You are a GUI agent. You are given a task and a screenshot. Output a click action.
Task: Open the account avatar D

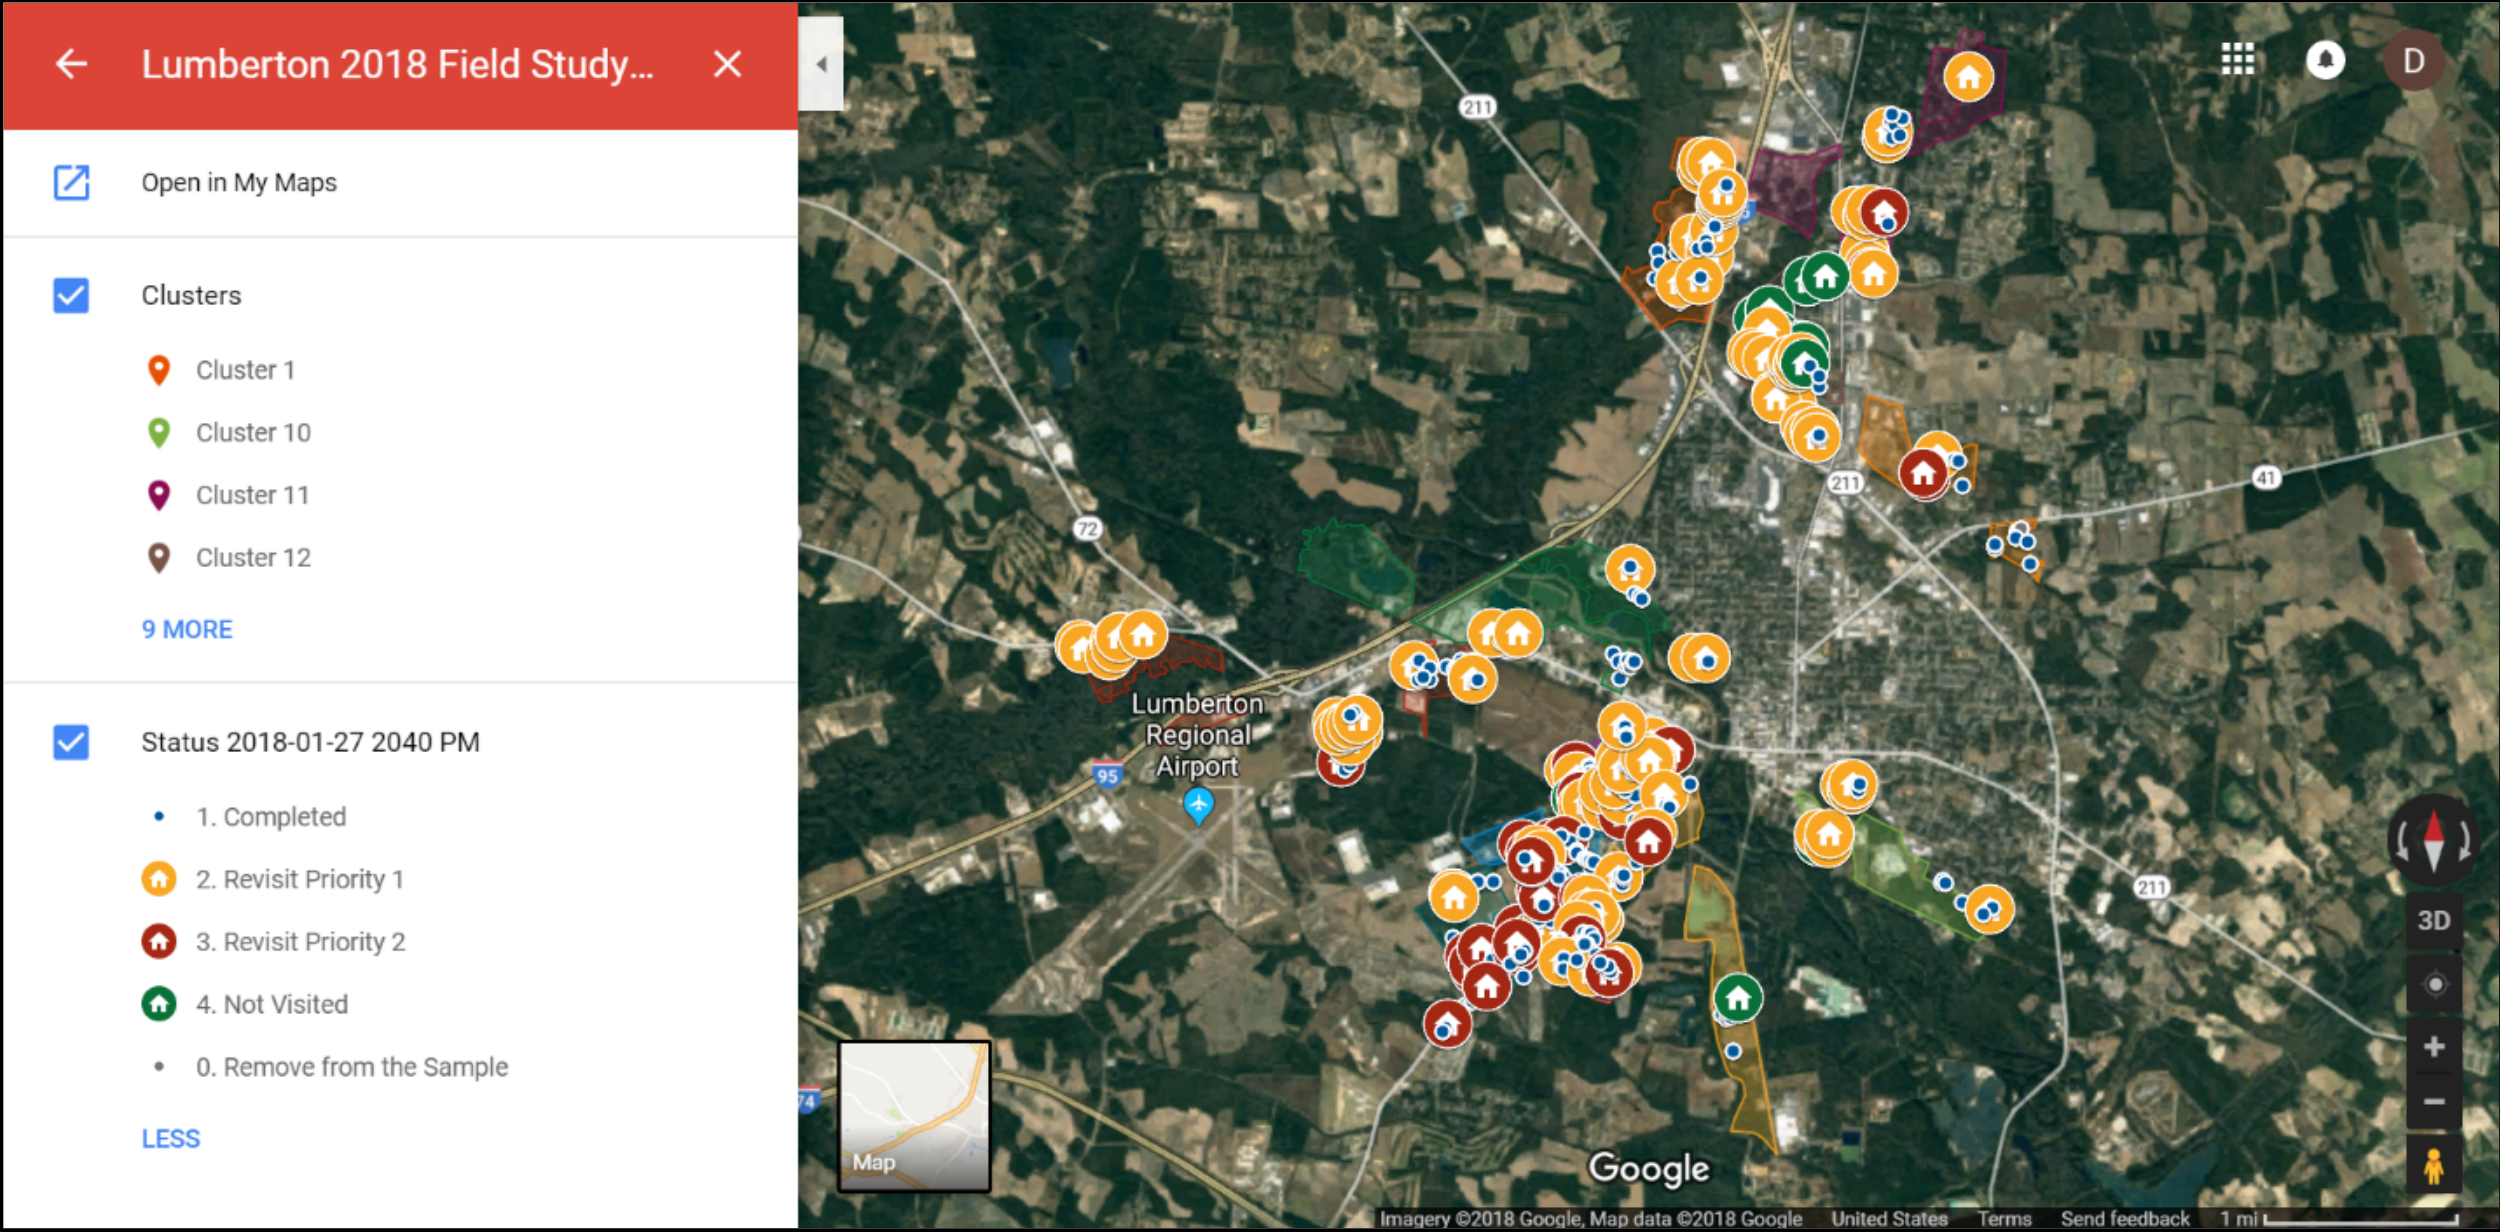pyautogui.click(x=2414, y=61)
